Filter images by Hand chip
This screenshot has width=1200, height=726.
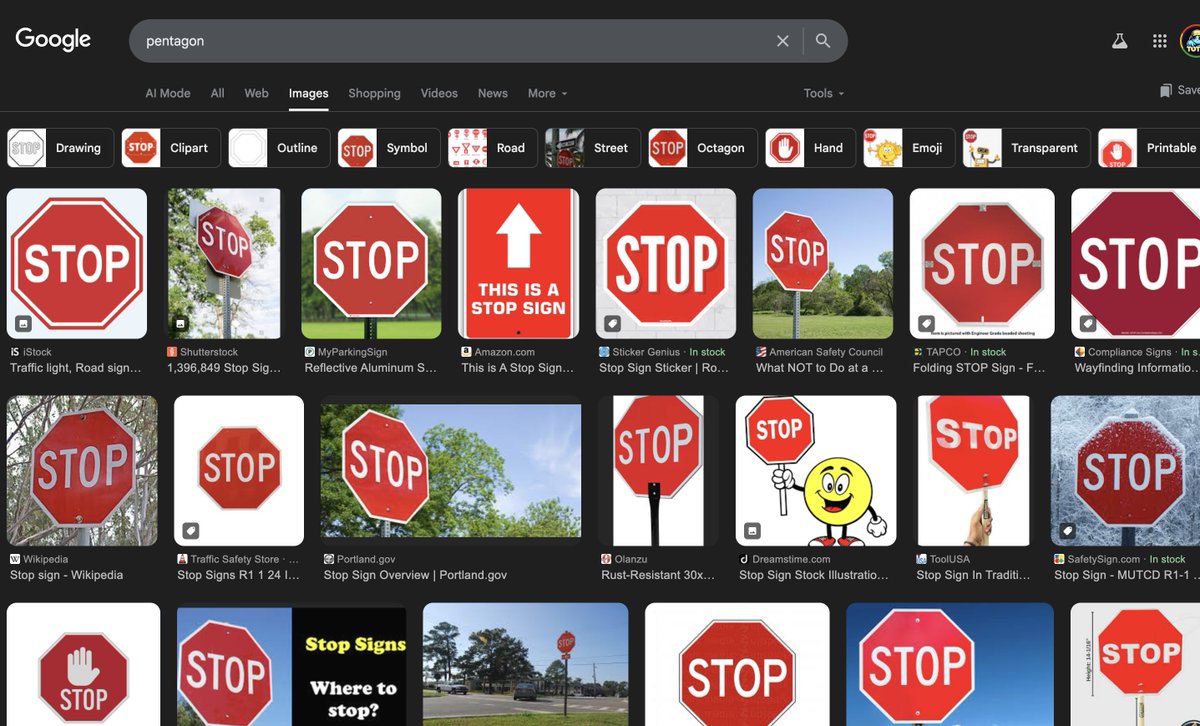pyautogui.click(x=811, y=148)
